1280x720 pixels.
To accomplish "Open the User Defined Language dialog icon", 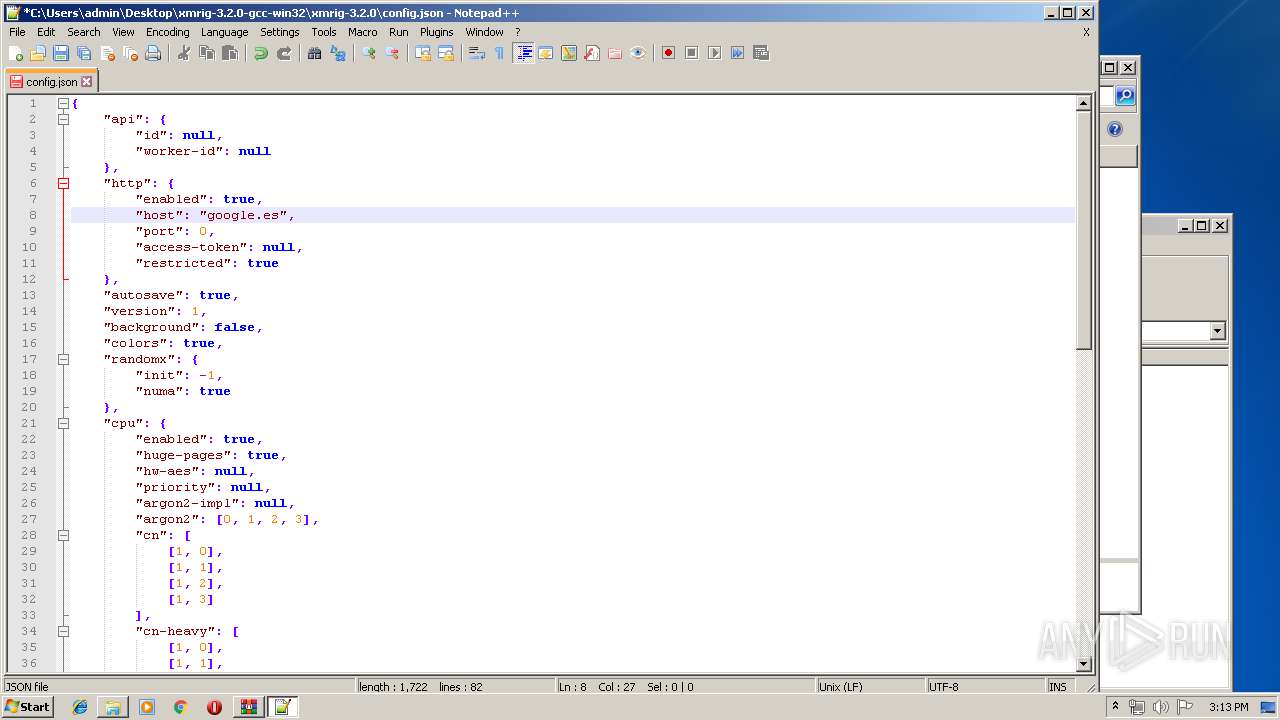I will [545, 53].
